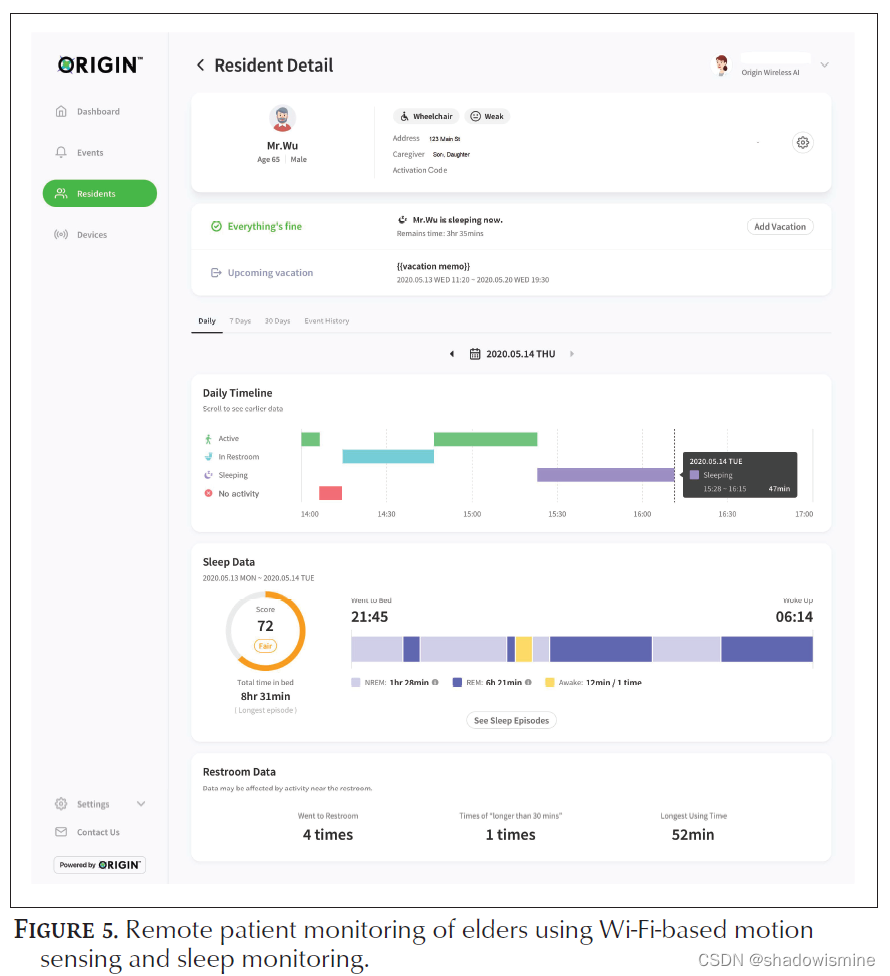Image resolution: width=890 pixels, height=976 pixels.
Task: Click the 4 times restroom count
Action: [x=328, y=835]
